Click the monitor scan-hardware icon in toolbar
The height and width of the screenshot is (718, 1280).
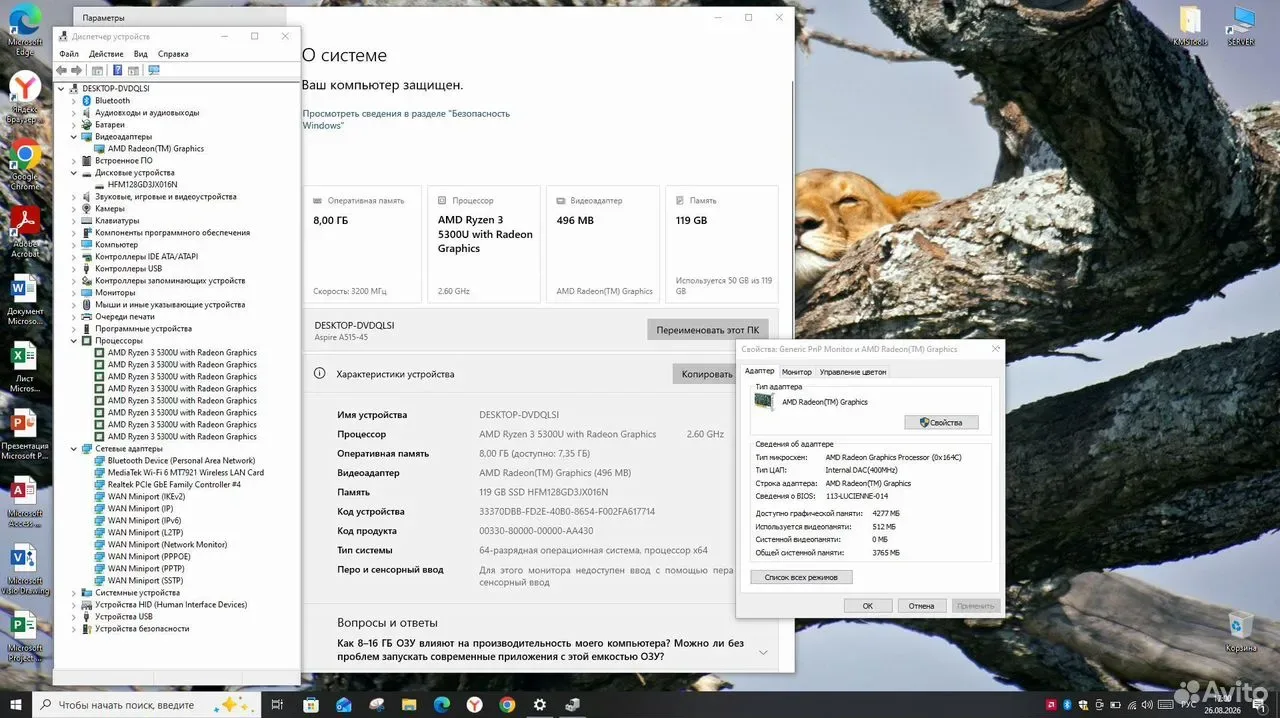pos(153,70)
